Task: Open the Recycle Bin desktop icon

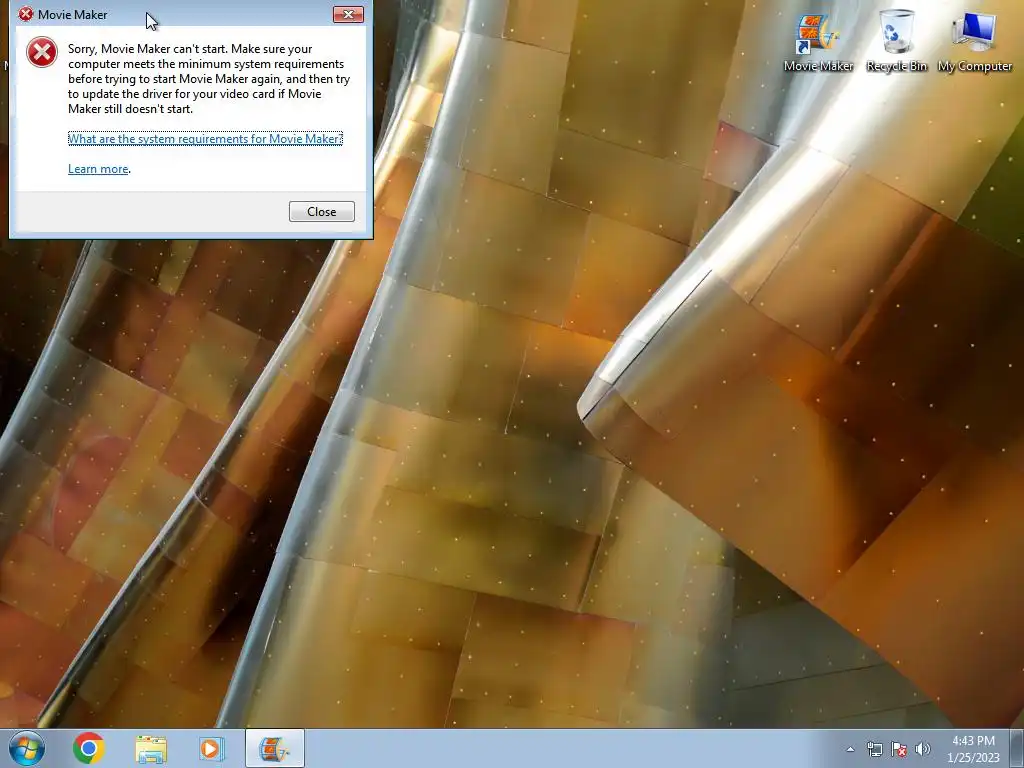Action: click(x=897, y=42)
